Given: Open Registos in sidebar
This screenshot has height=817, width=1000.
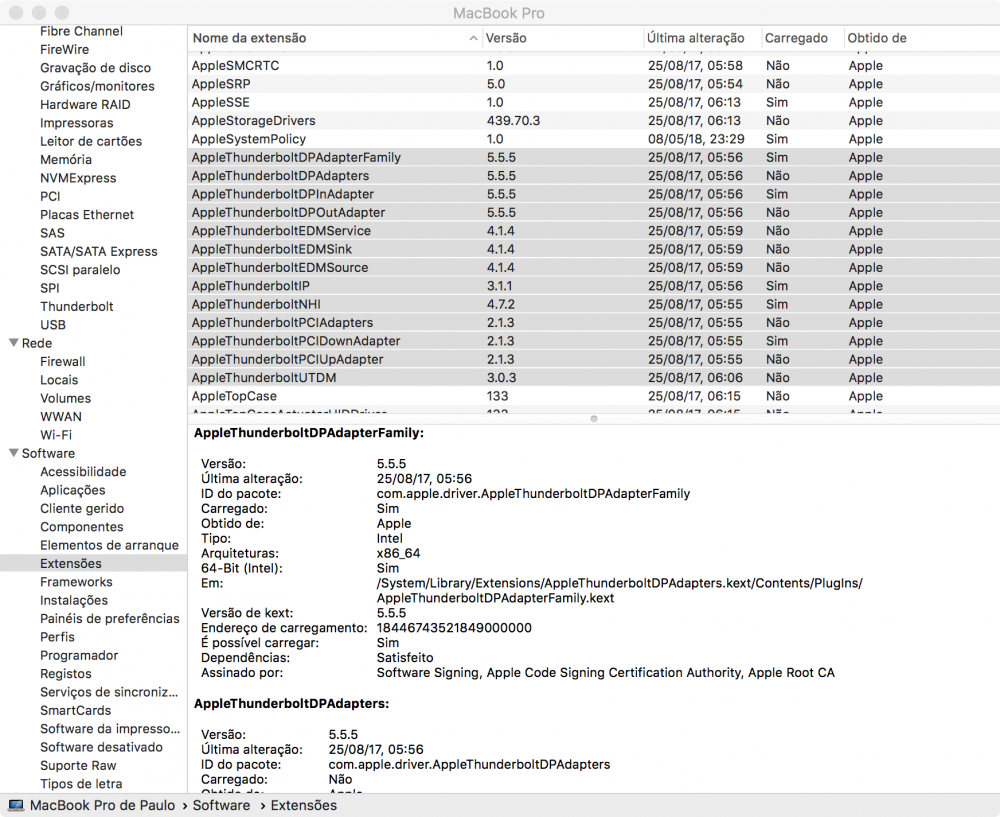Looking at the screenshot, I should click(x=66, y=674).
